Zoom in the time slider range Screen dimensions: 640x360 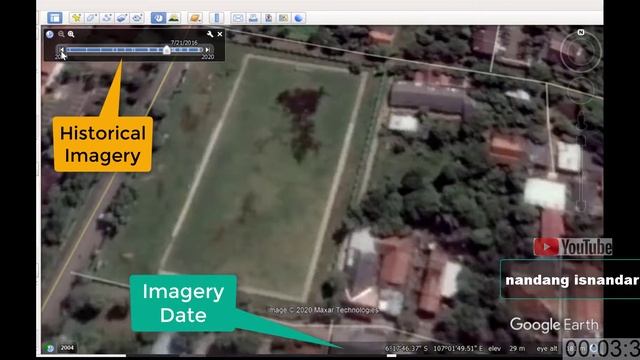[x=71, y=34]
